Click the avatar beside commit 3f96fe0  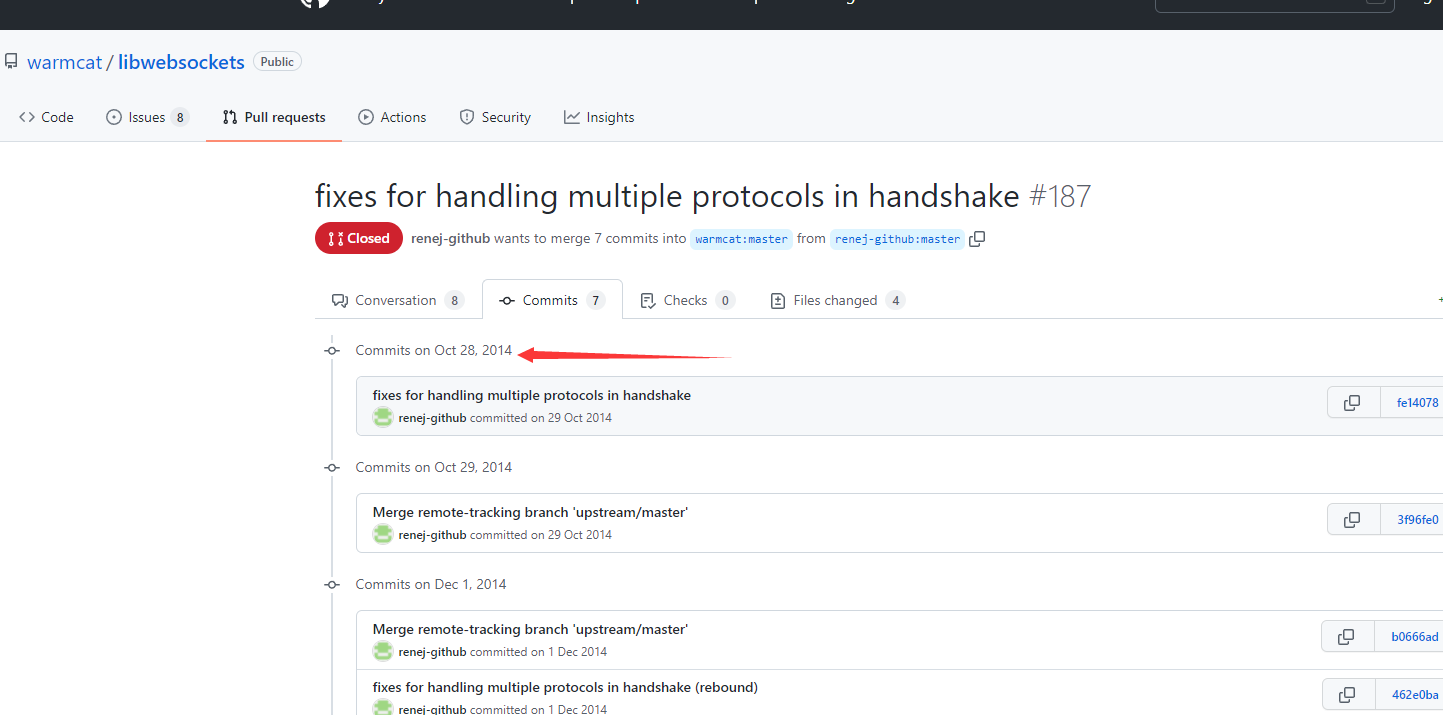(383, 534)
